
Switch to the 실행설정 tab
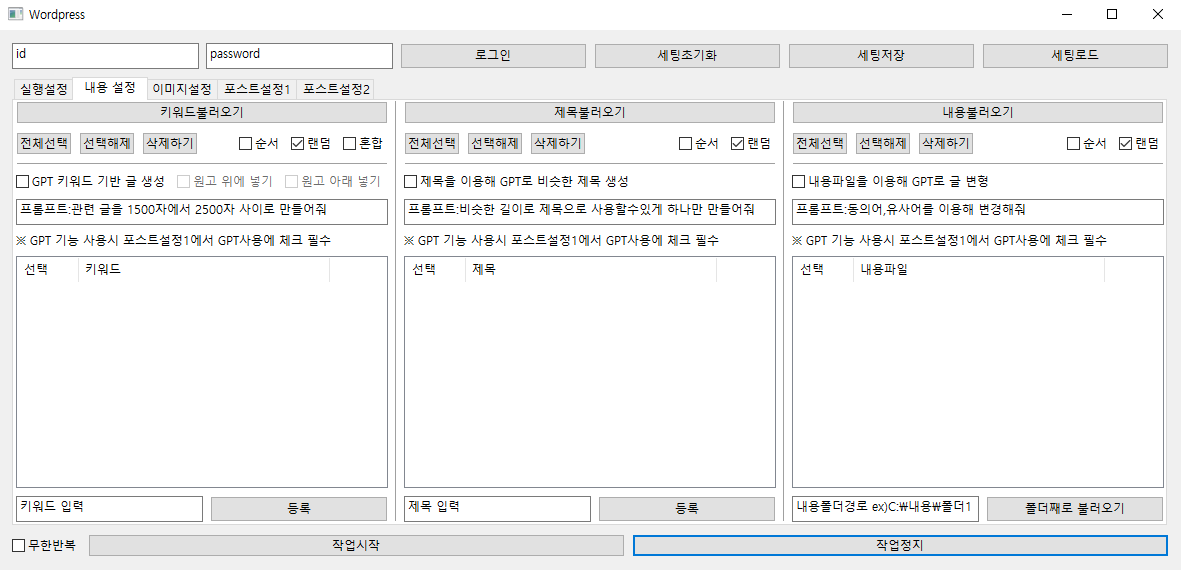(x=43, y=89)
